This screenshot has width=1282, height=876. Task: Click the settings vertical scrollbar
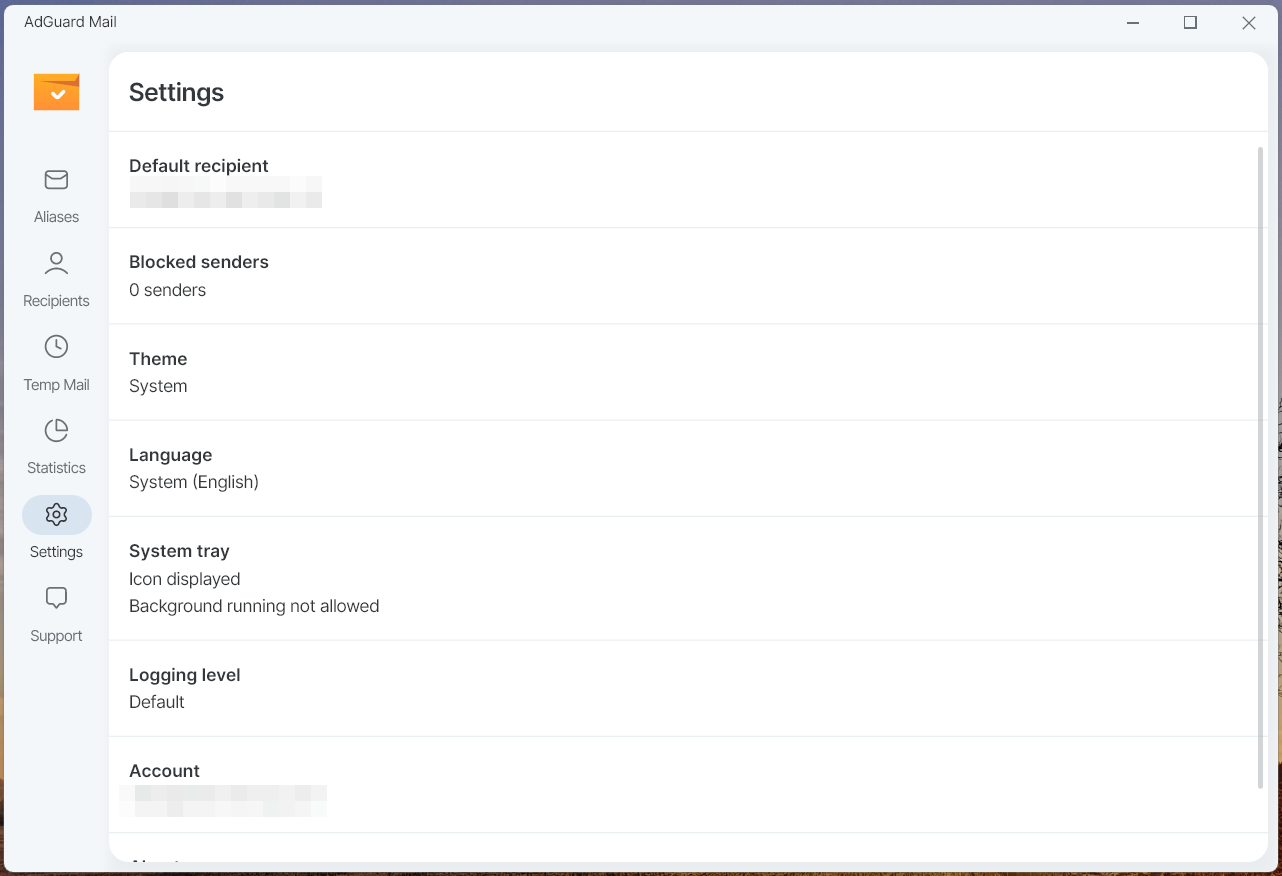coord(1260,468)
